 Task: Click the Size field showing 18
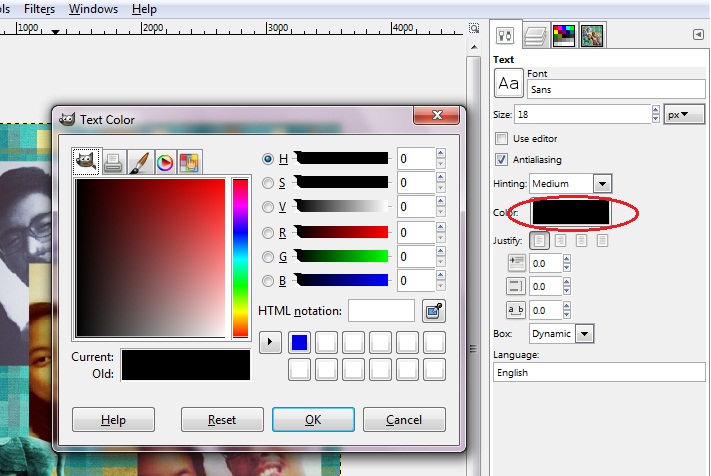point(583,114)
